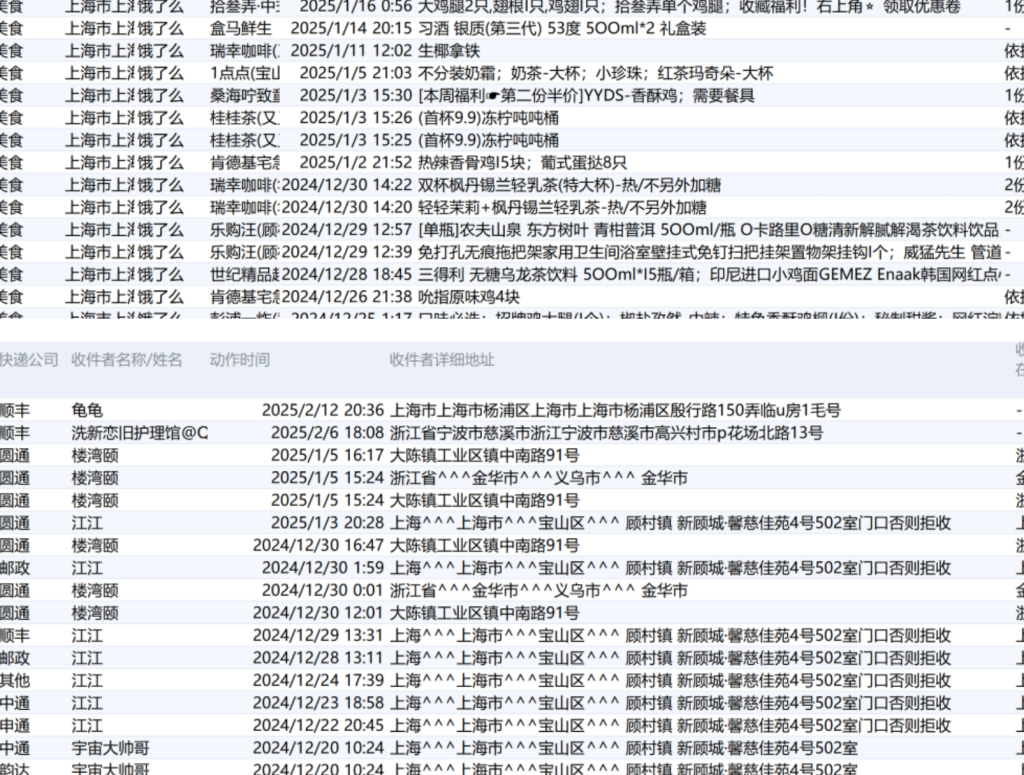The image size is (1024, 775).
Task: Click the 2024/12/30 0:01 action time
Action: tap(323, 591)
